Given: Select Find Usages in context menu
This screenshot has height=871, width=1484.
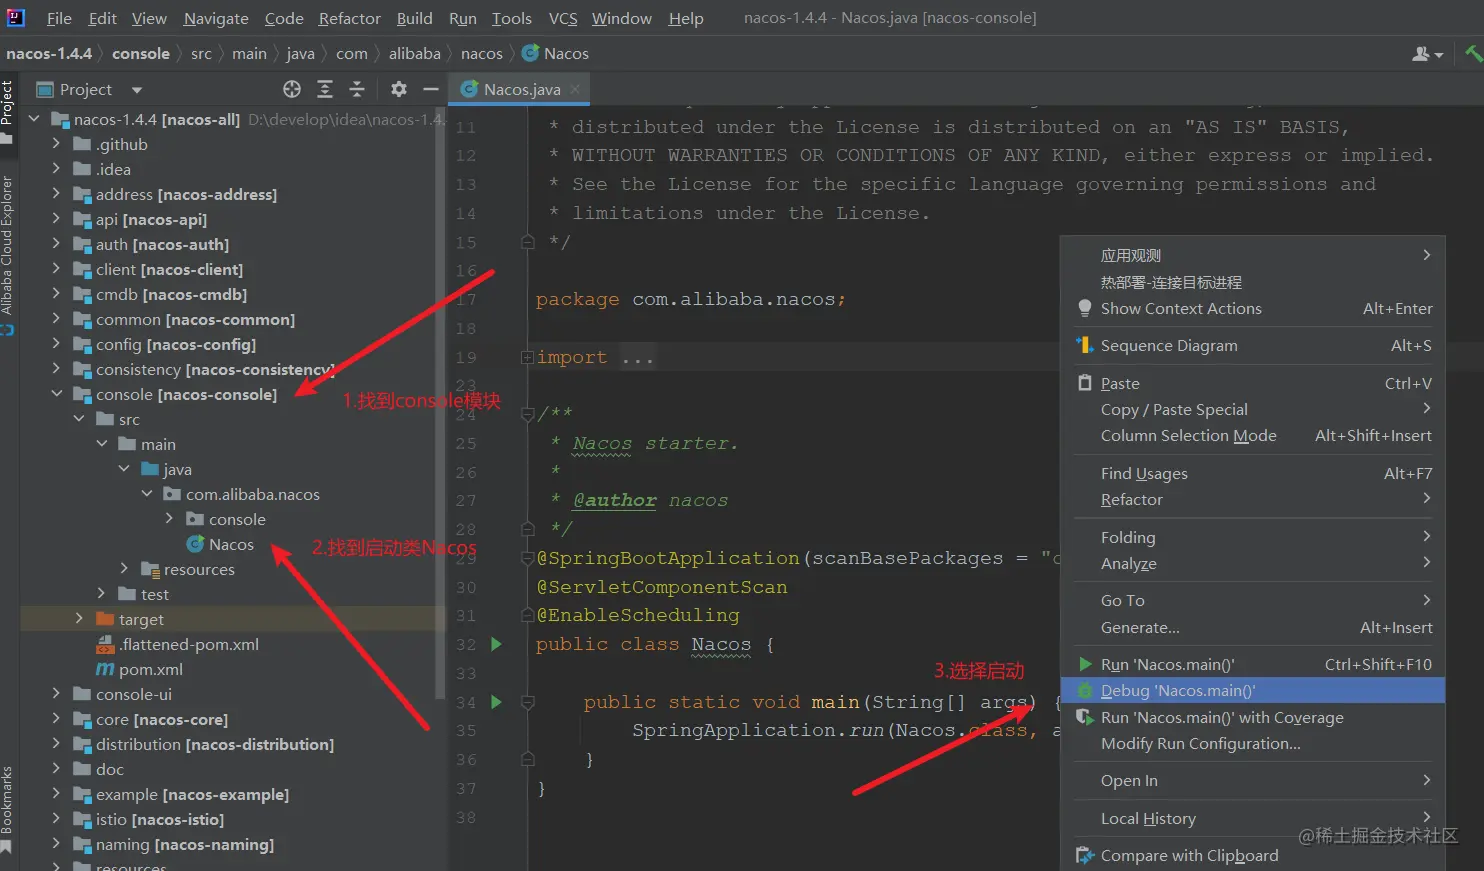Looking at the screenshot, I should (1253, 474).
